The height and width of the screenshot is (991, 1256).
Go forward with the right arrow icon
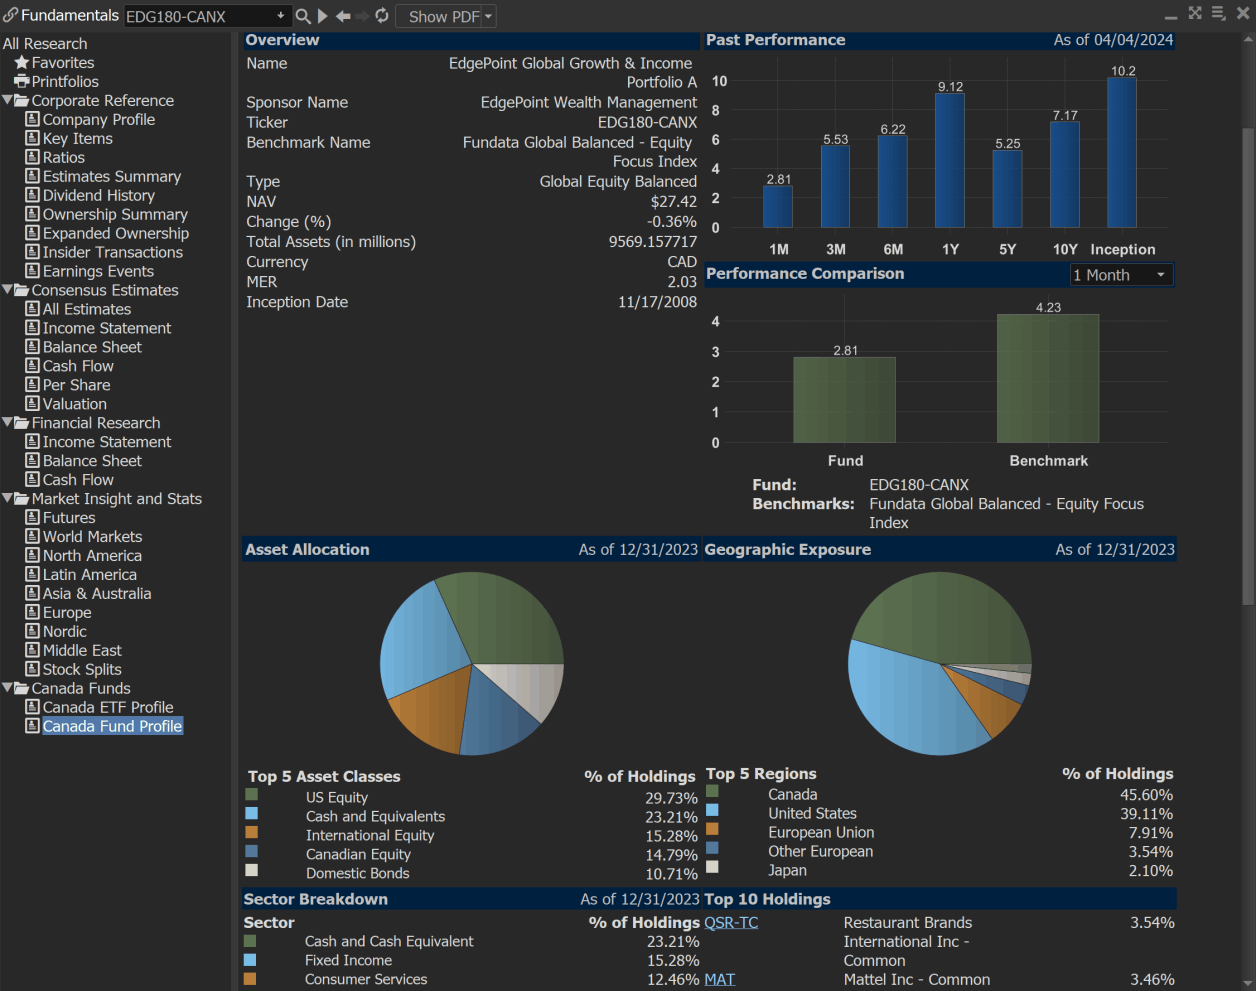pos(362,16)
